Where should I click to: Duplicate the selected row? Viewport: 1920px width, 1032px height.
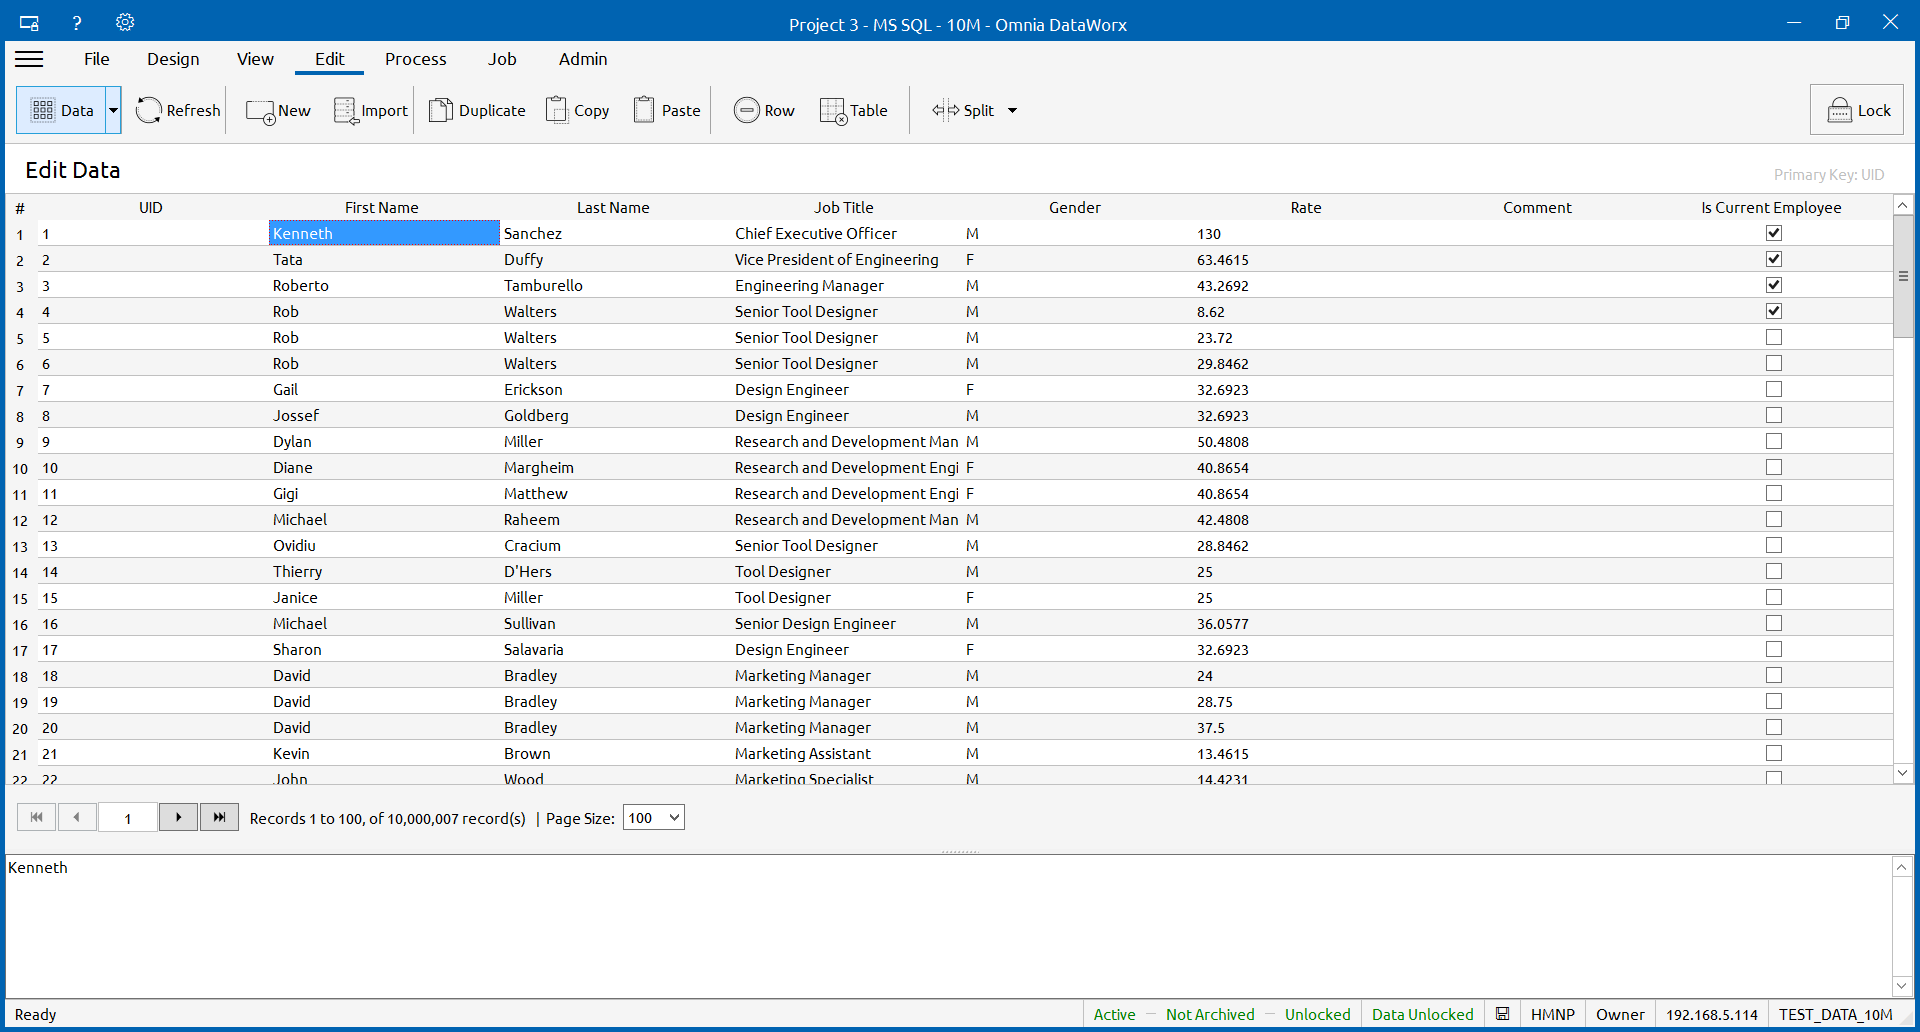(441, 110)
